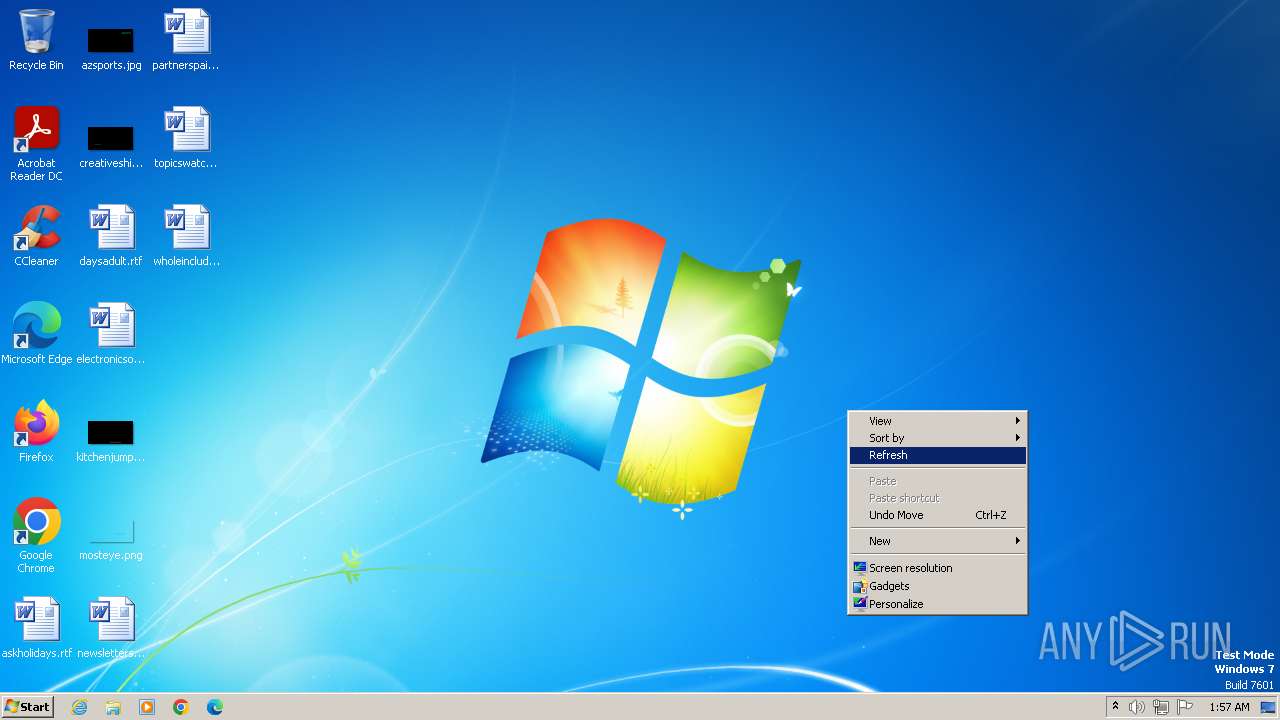Expand the Sort by submenu
1280x720 pixels.
pos(937,438)
